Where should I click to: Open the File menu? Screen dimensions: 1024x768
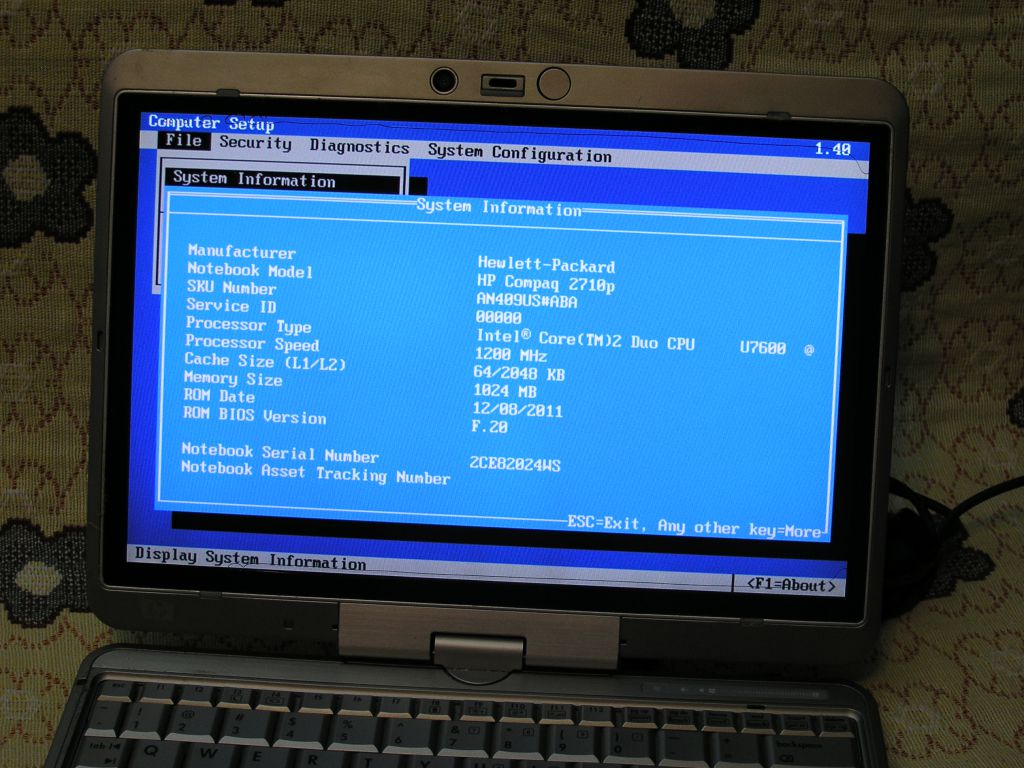pos(184,140)
